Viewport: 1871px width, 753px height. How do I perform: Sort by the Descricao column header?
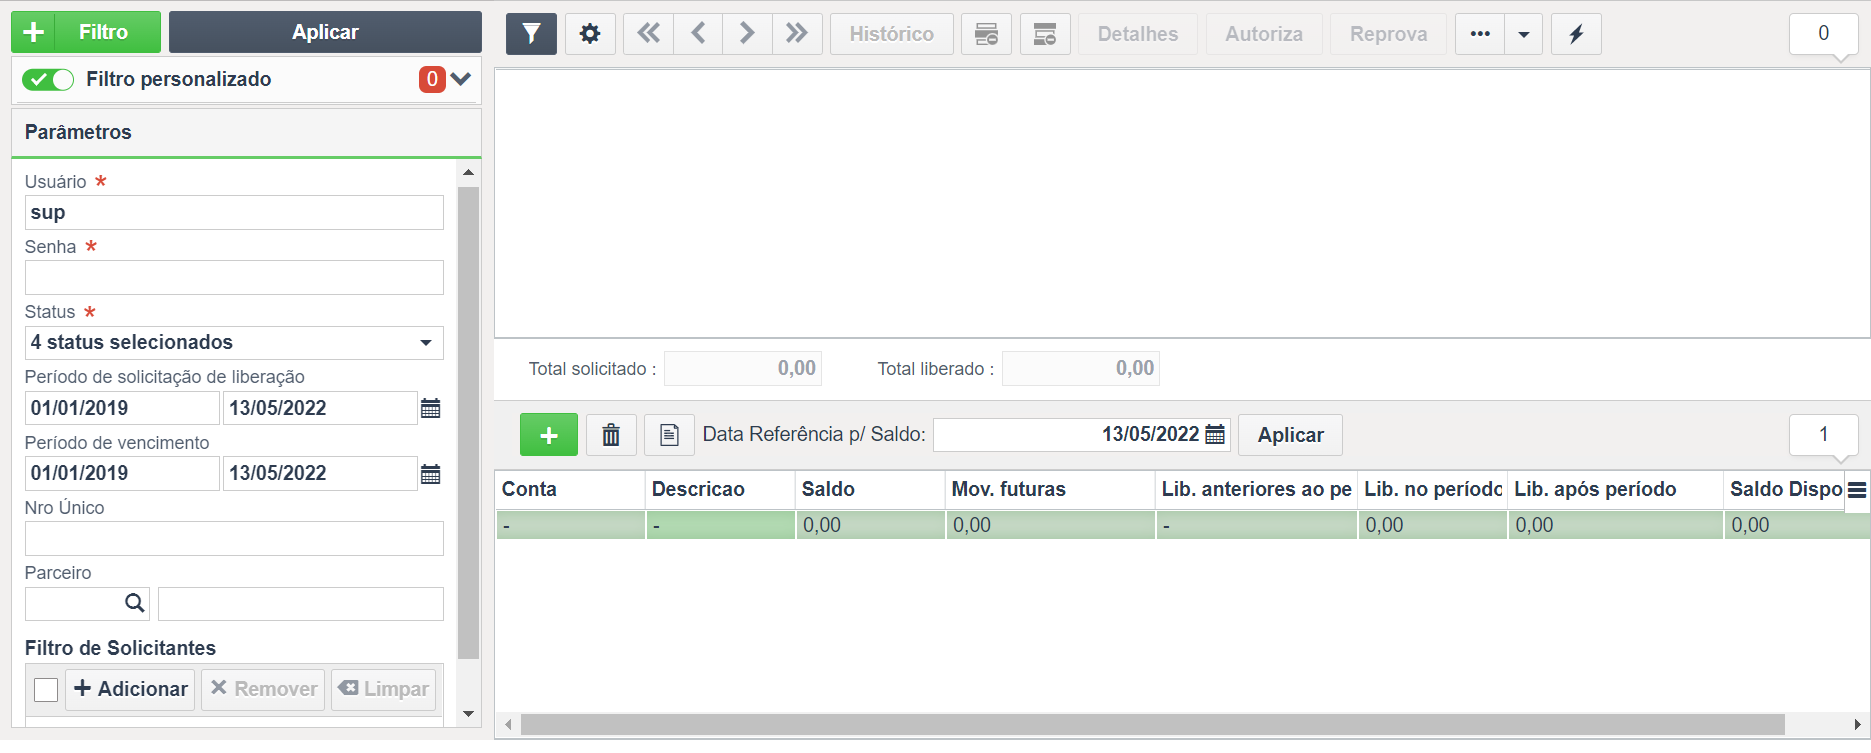[x=720, y=489]
